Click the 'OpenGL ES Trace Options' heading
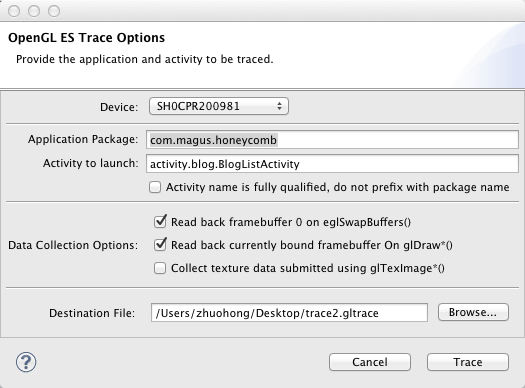 [86, 37]
